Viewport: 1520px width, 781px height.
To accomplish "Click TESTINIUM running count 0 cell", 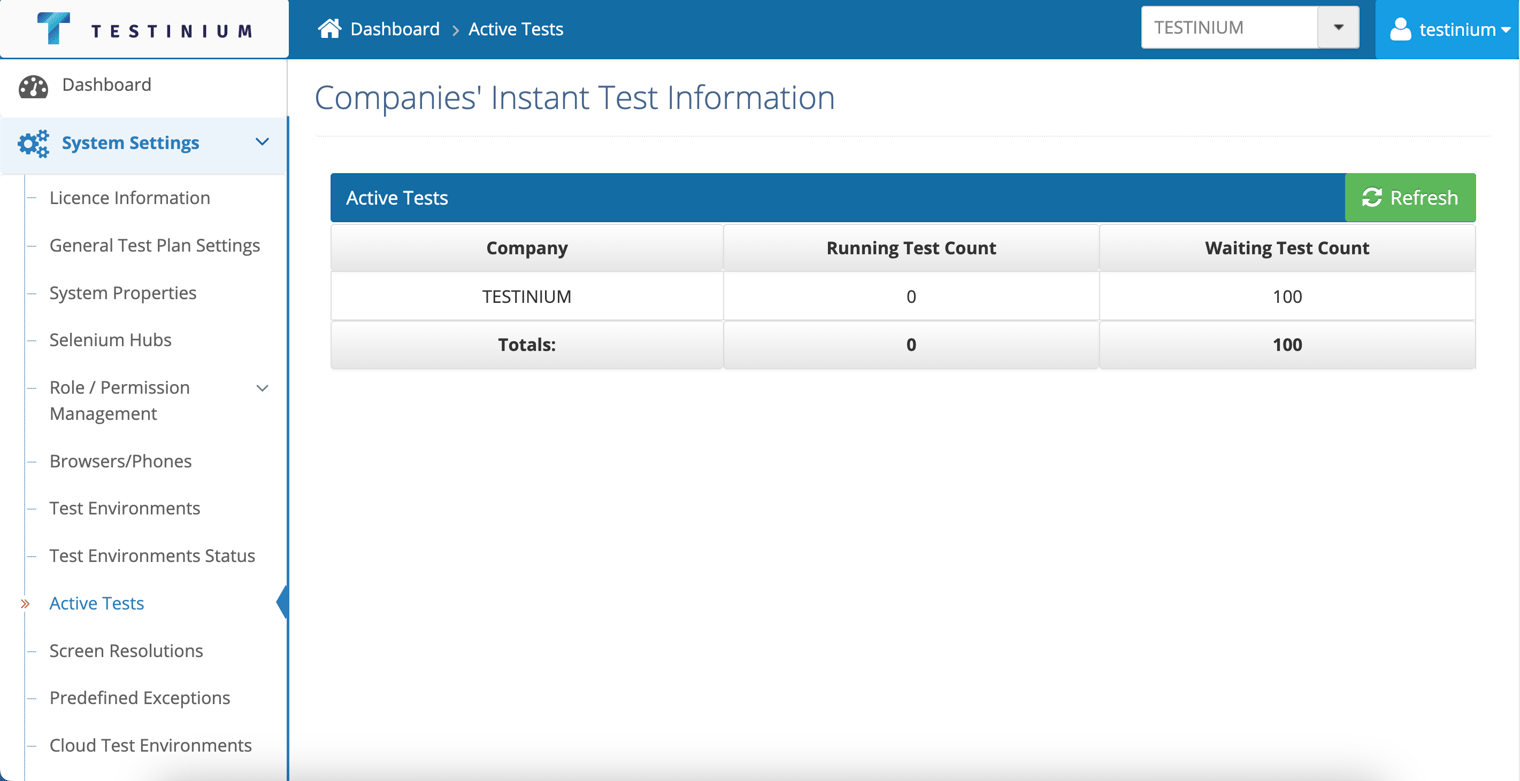I will pos(911,296).
